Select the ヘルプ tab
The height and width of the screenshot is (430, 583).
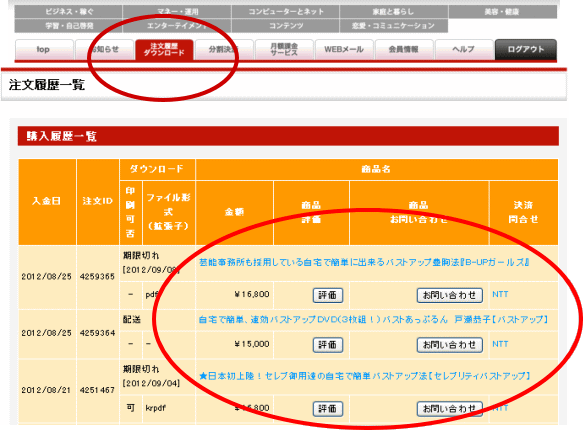464,49
